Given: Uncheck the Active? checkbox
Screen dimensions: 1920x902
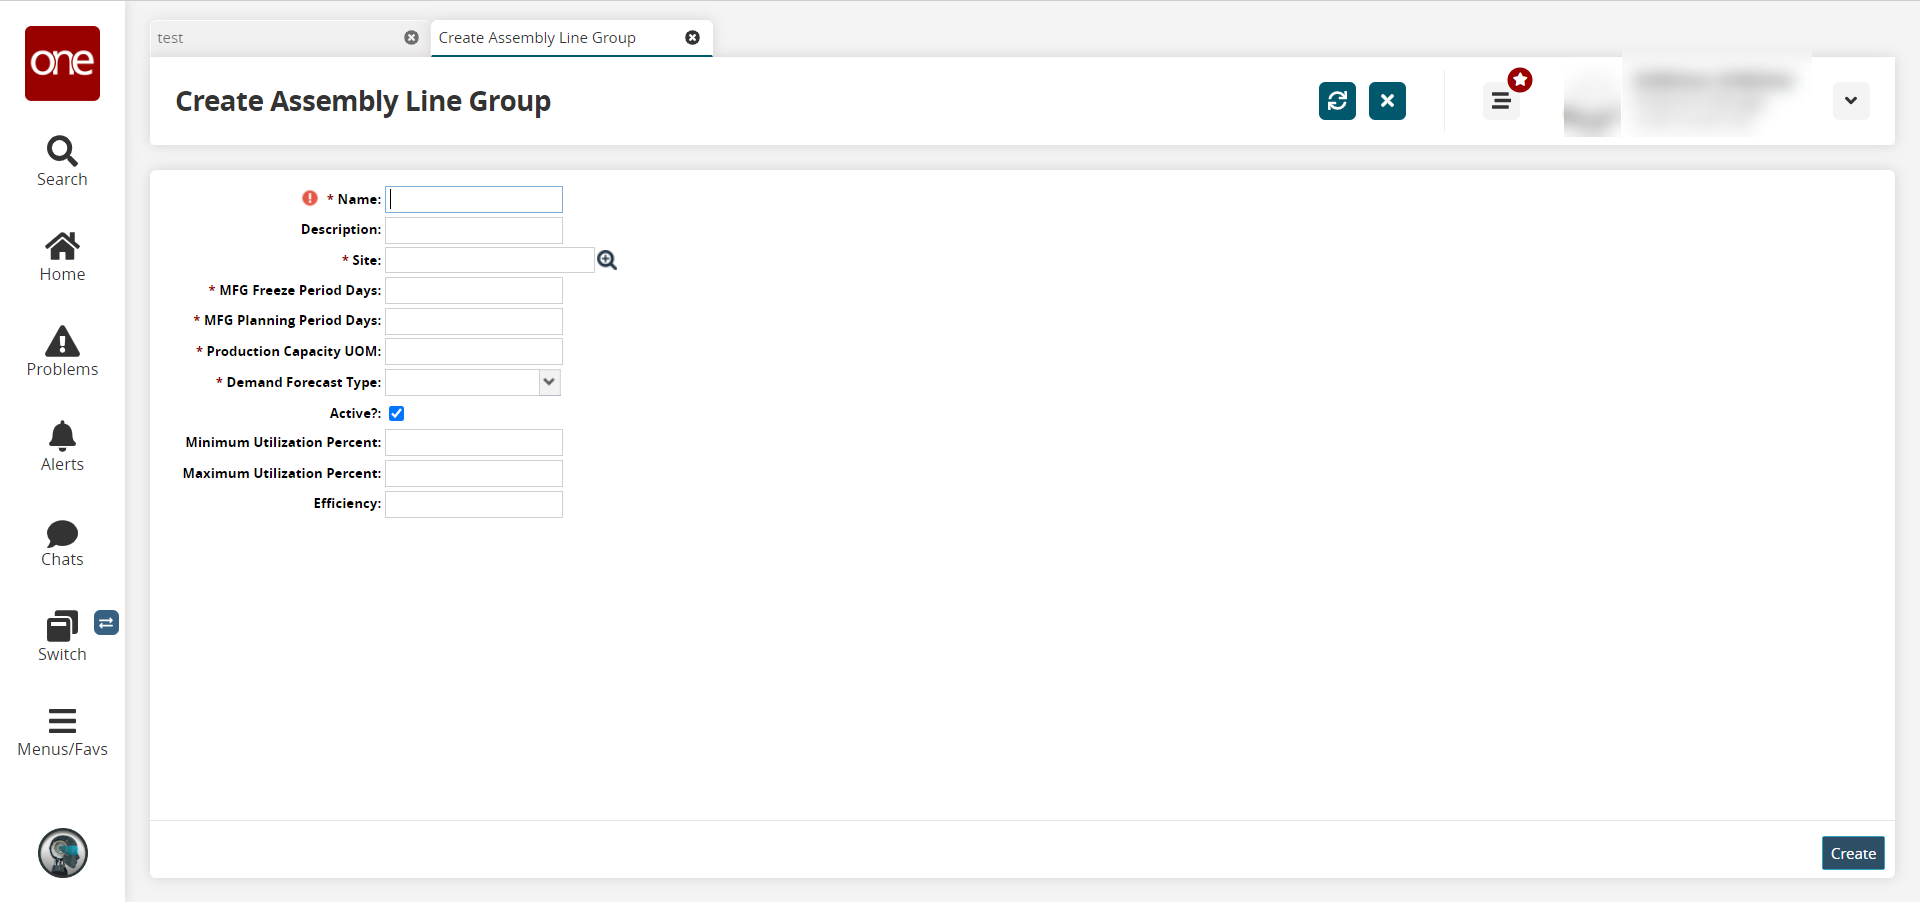Looking at the screenshot, I should click(x=397, y=413).
